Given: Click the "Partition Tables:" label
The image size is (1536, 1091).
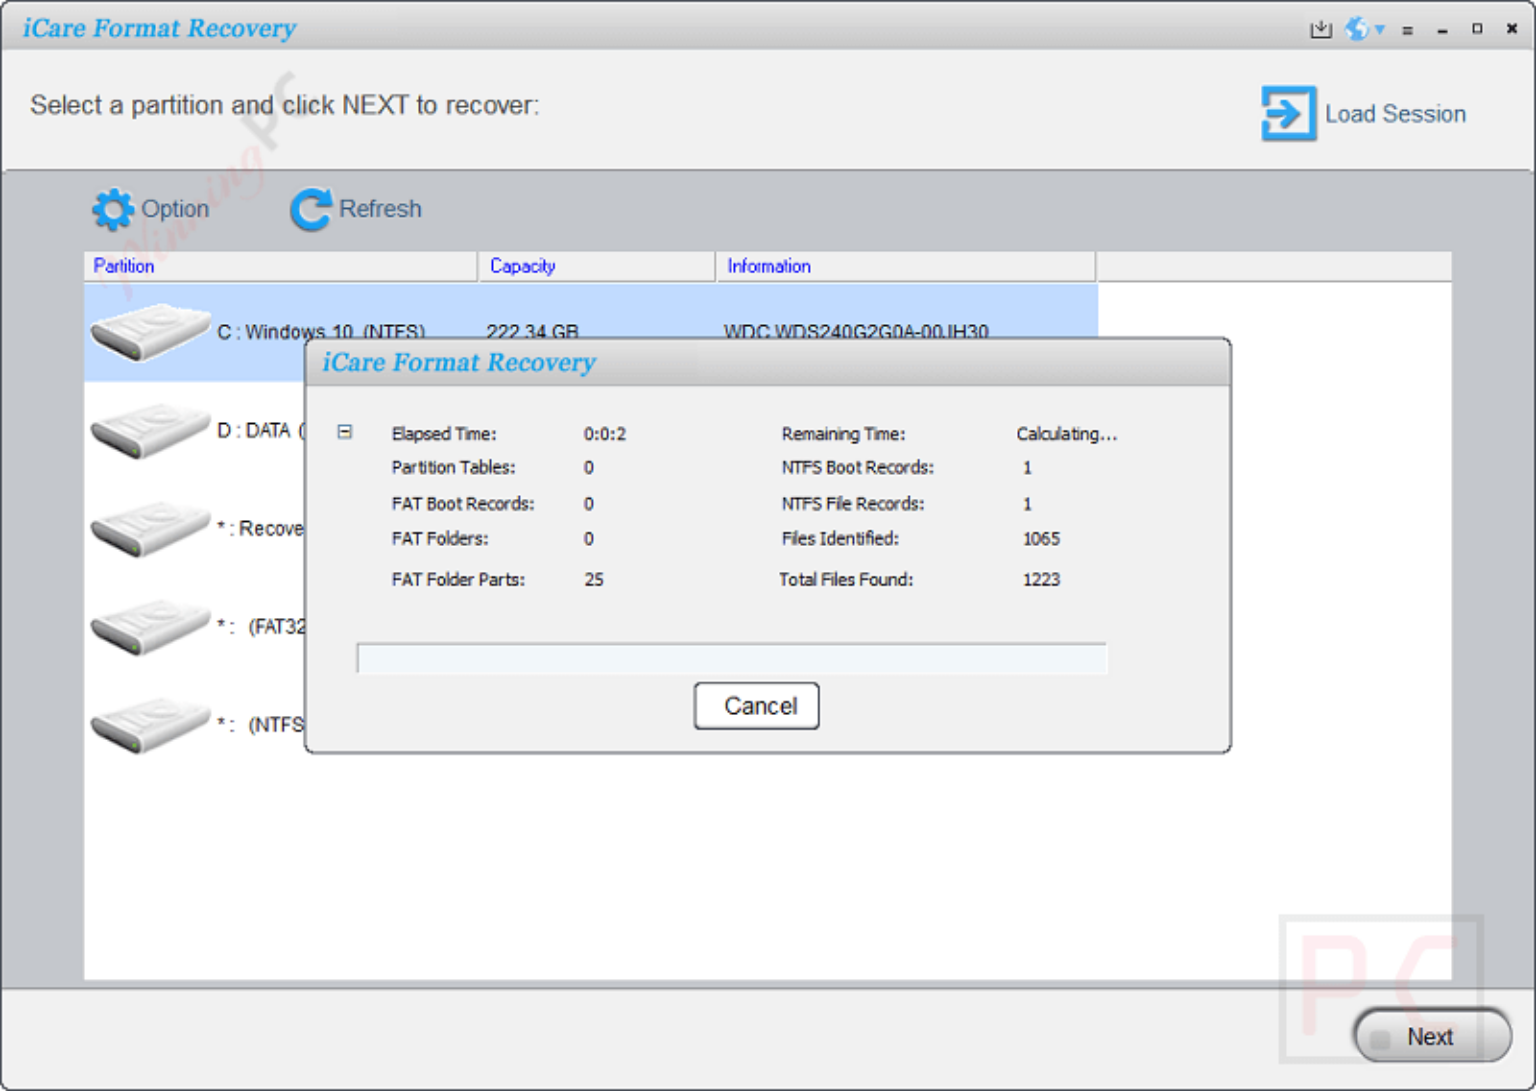Looking at the screenshot, I should tap(454, 467).
